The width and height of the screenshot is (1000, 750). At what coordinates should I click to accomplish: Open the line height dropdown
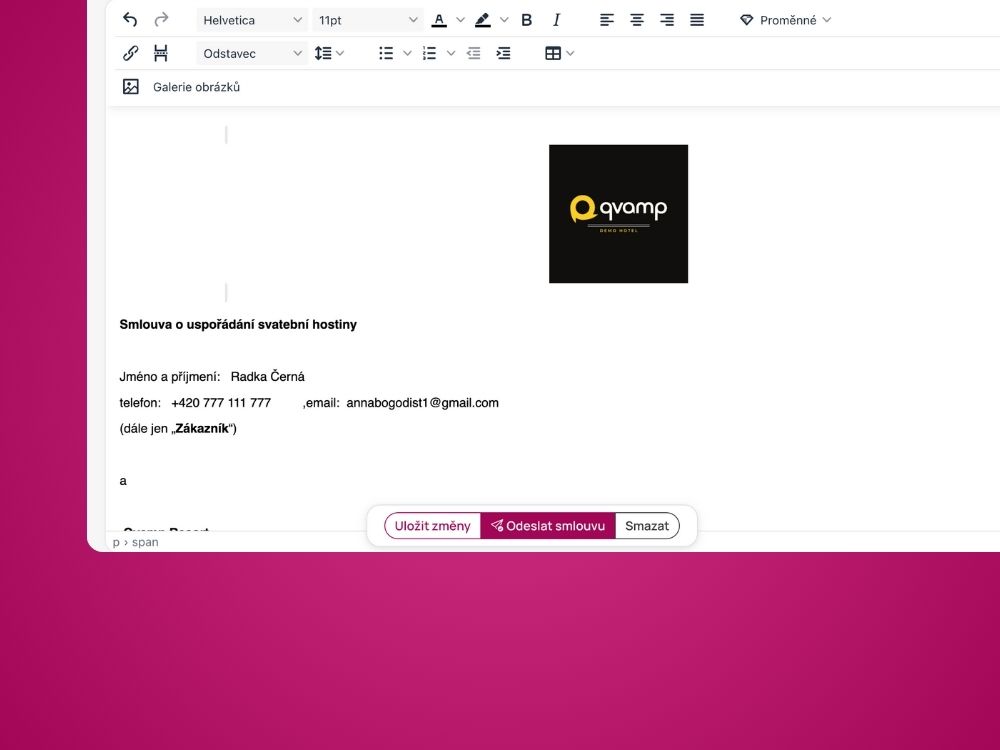[329, 53]
